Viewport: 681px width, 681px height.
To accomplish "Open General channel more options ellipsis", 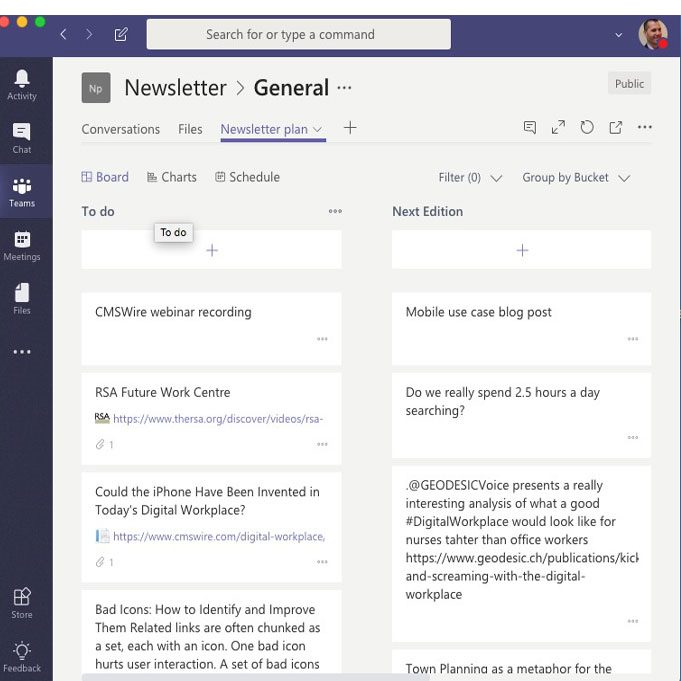I will click(x=344, y=88).
